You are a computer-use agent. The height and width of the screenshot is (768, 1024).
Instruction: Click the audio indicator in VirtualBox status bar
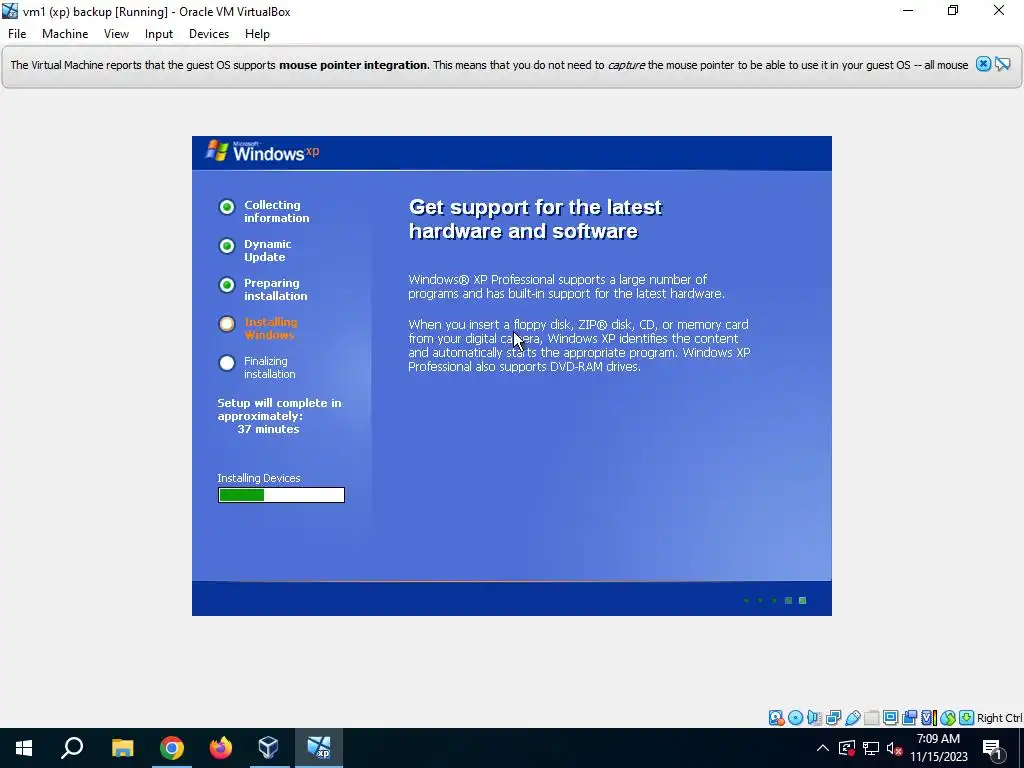tap(814, 718)
